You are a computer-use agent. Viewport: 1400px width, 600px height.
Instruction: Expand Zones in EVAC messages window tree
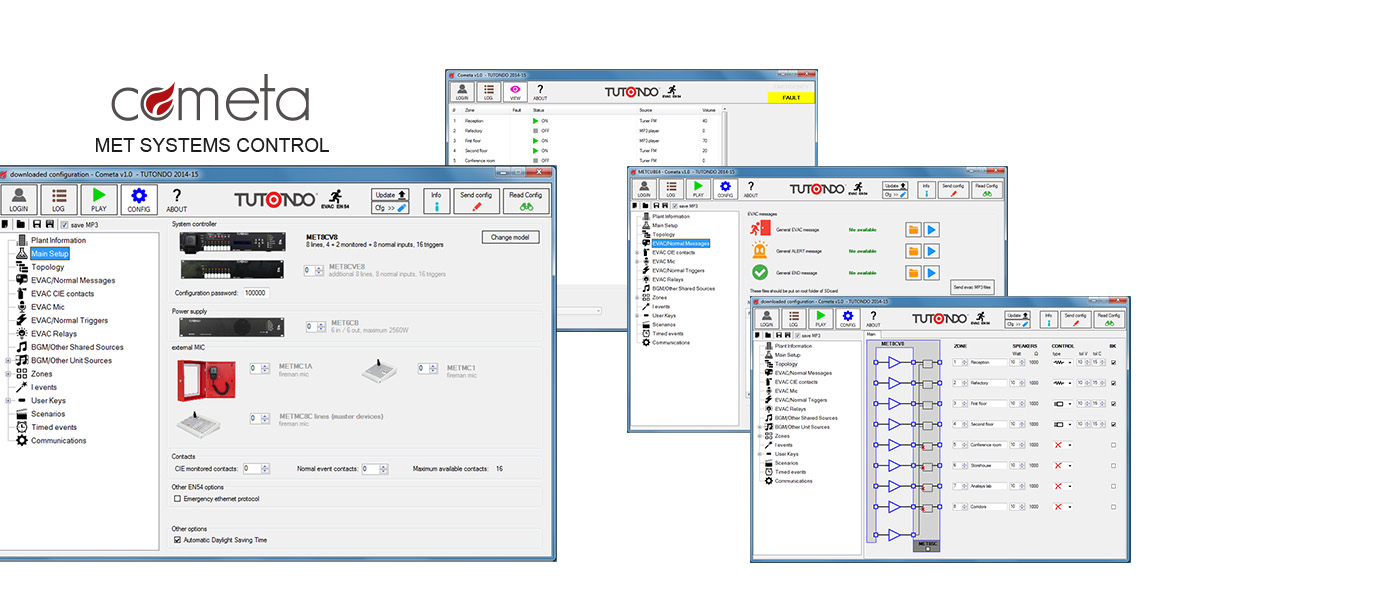[x=637, y=297]
